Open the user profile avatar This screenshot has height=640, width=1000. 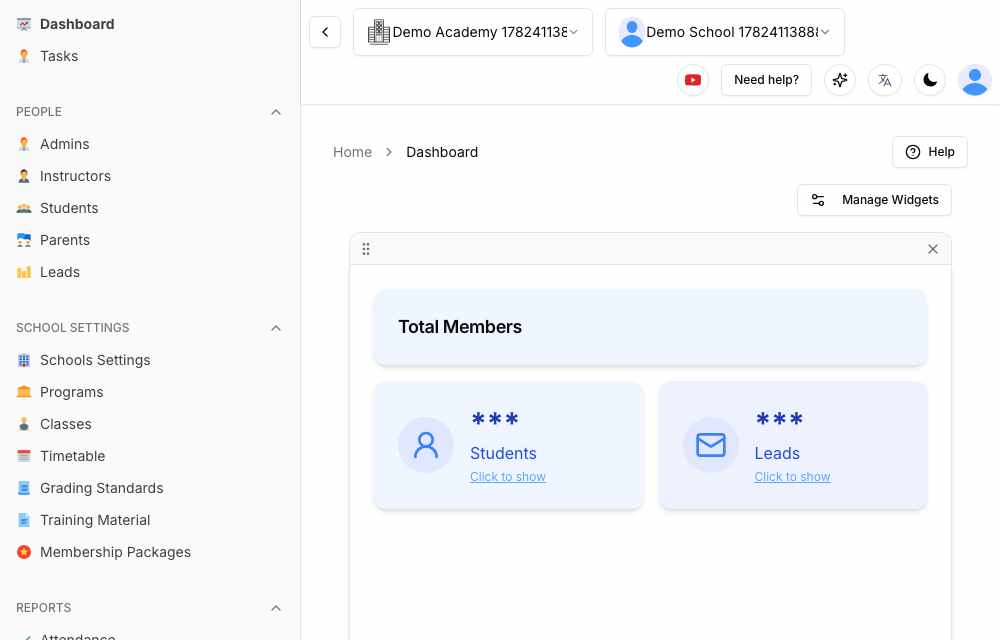974,80
